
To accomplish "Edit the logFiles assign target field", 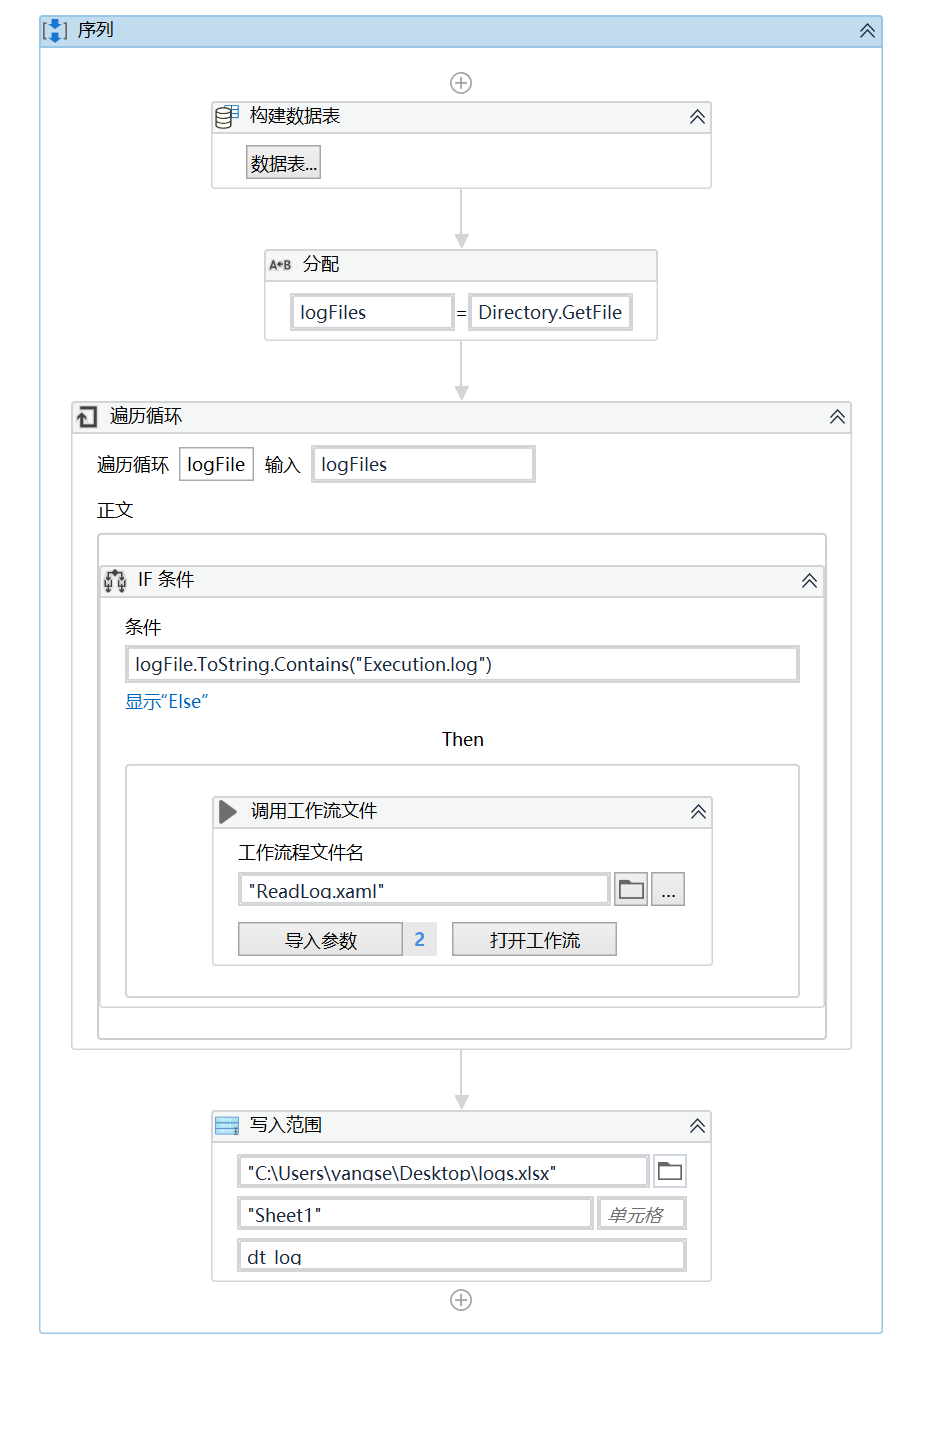I will pos(372,312).
